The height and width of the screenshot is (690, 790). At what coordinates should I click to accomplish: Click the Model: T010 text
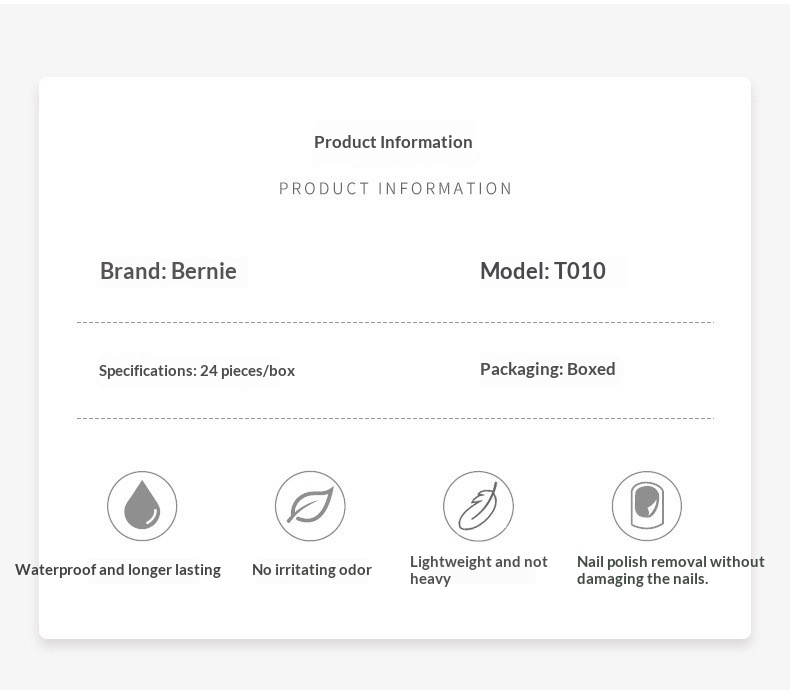tap(543, 271)
